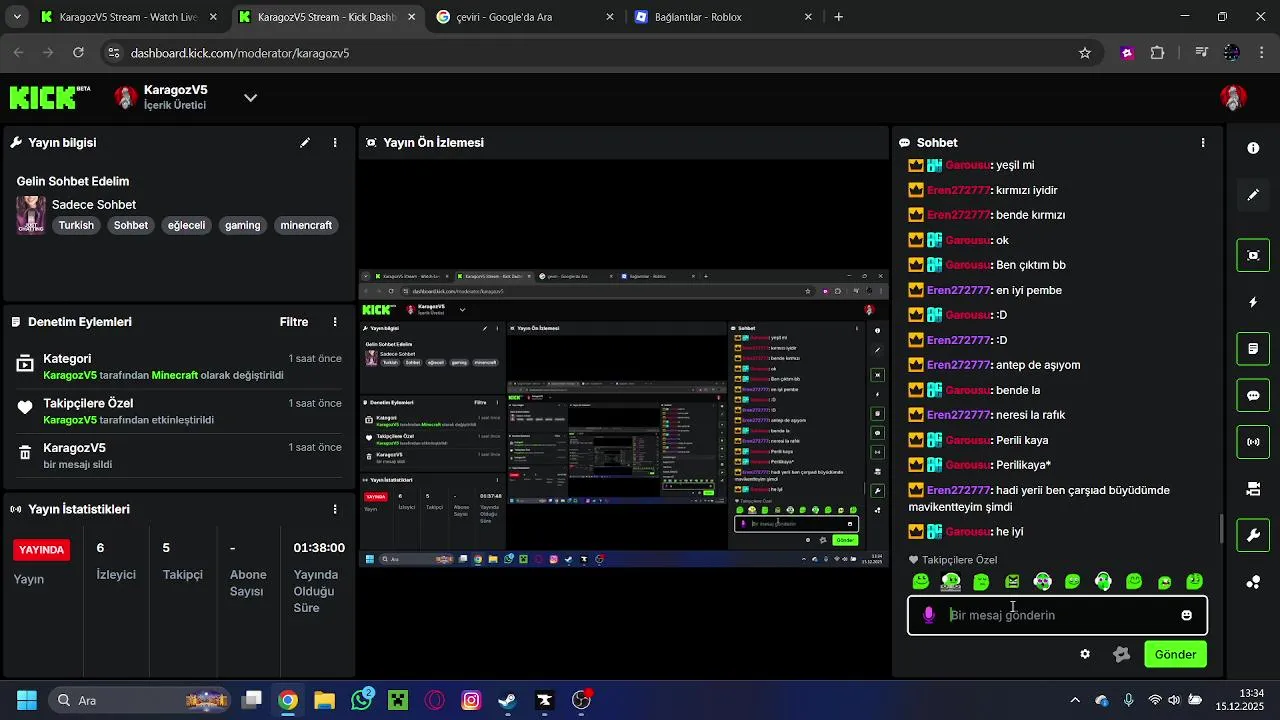1280x720 pixels.
Task: Toggle the chat panel sidebar icon
Action: (x=1253, y=395)
